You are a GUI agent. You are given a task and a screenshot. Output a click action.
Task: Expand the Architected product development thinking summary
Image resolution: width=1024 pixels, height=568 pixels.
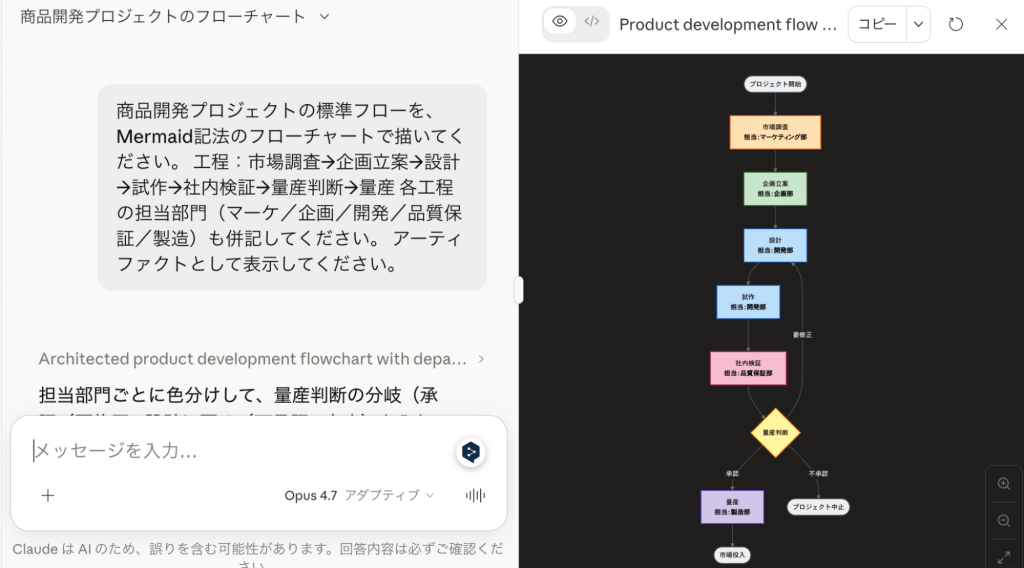click(261, 359)
